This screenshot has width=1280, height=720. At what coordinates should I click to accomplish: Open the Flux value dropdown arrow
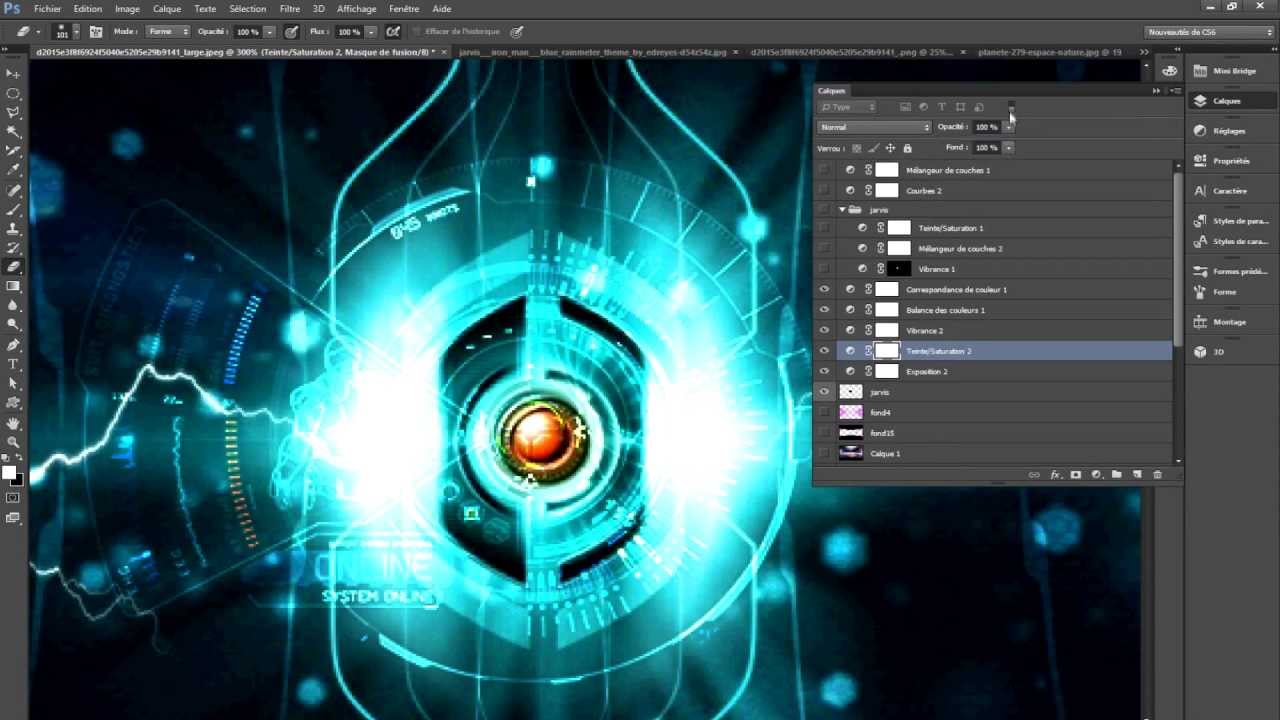[371, 32]
